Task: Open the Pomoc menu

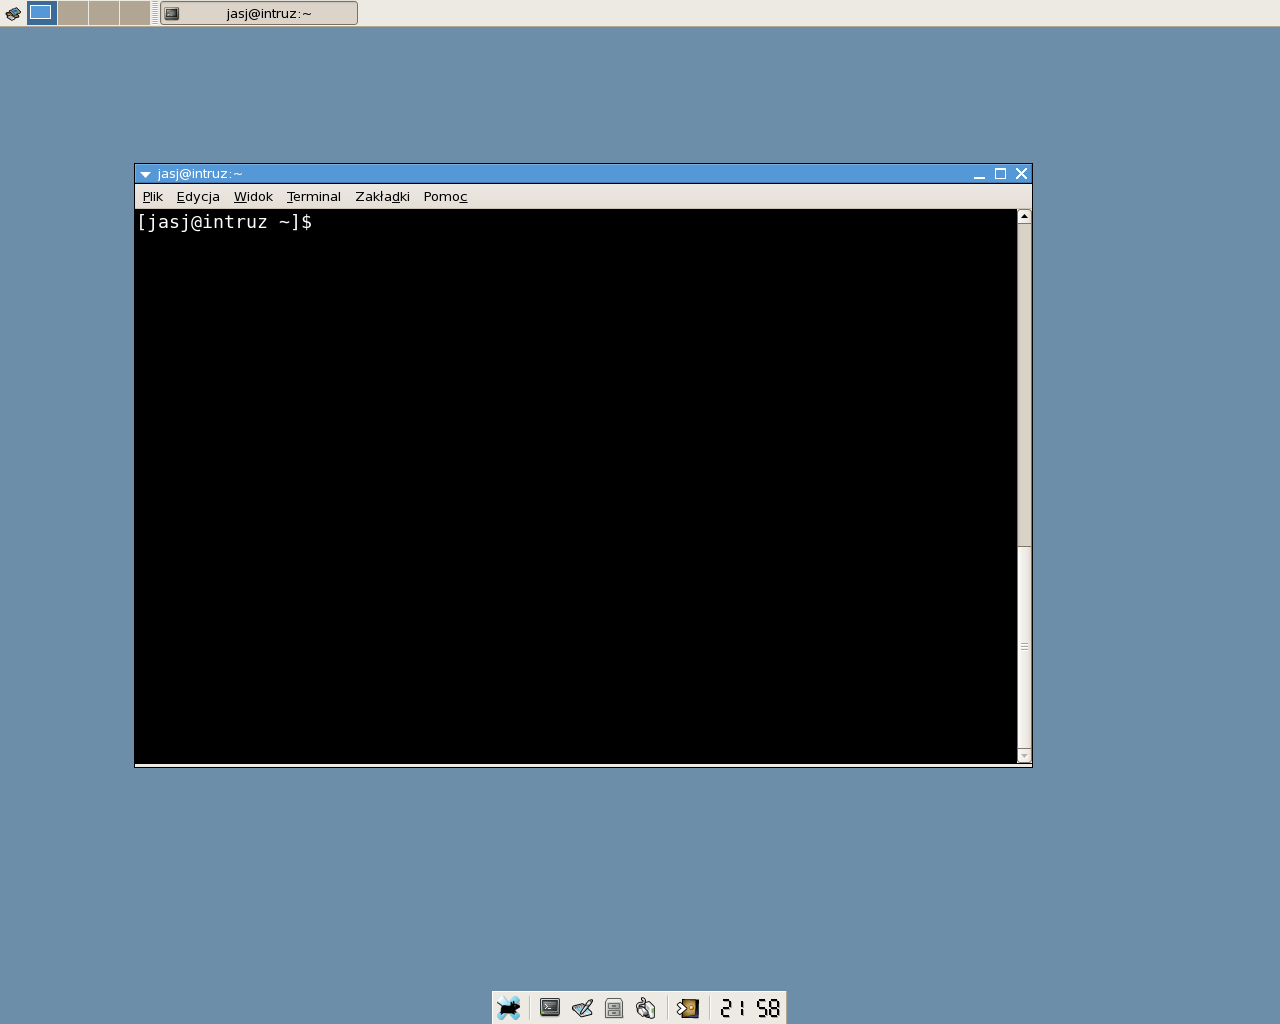Action: pyautogui.click(x=445, y=197)
